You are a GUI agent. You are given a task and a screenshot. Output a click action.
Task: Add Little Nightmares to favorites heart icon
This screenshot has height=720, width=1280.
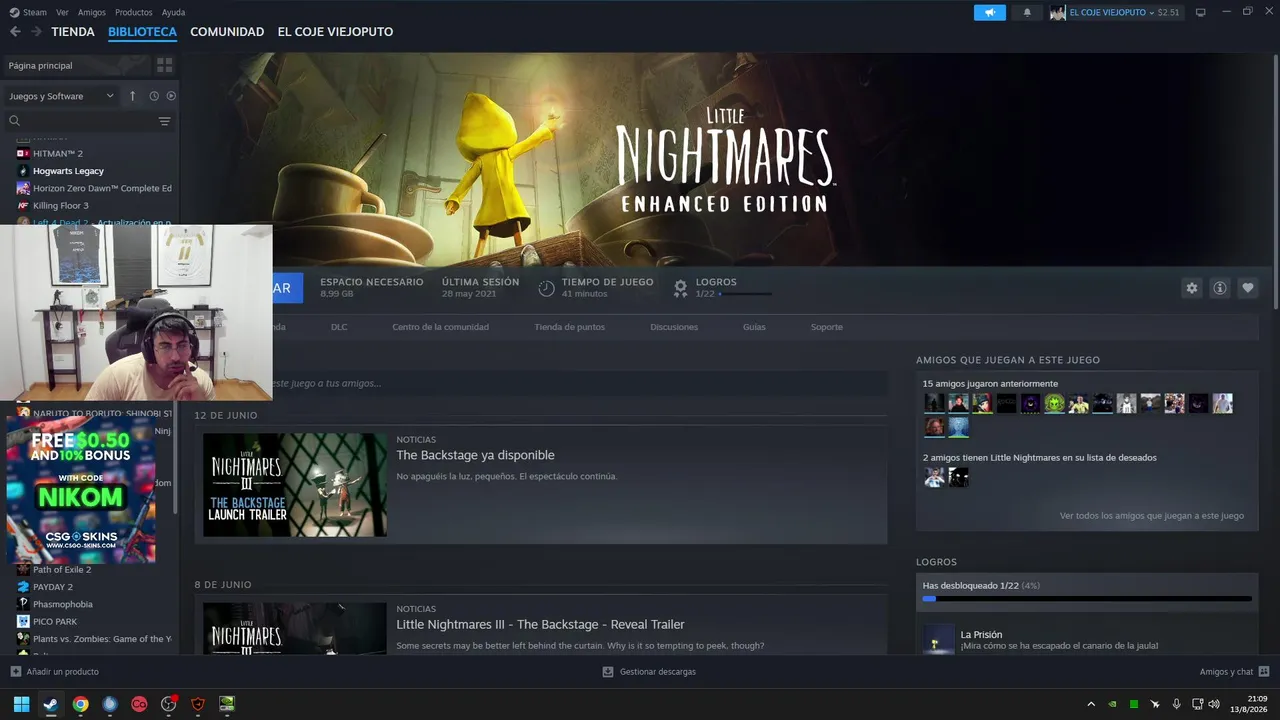point(1248,288)
